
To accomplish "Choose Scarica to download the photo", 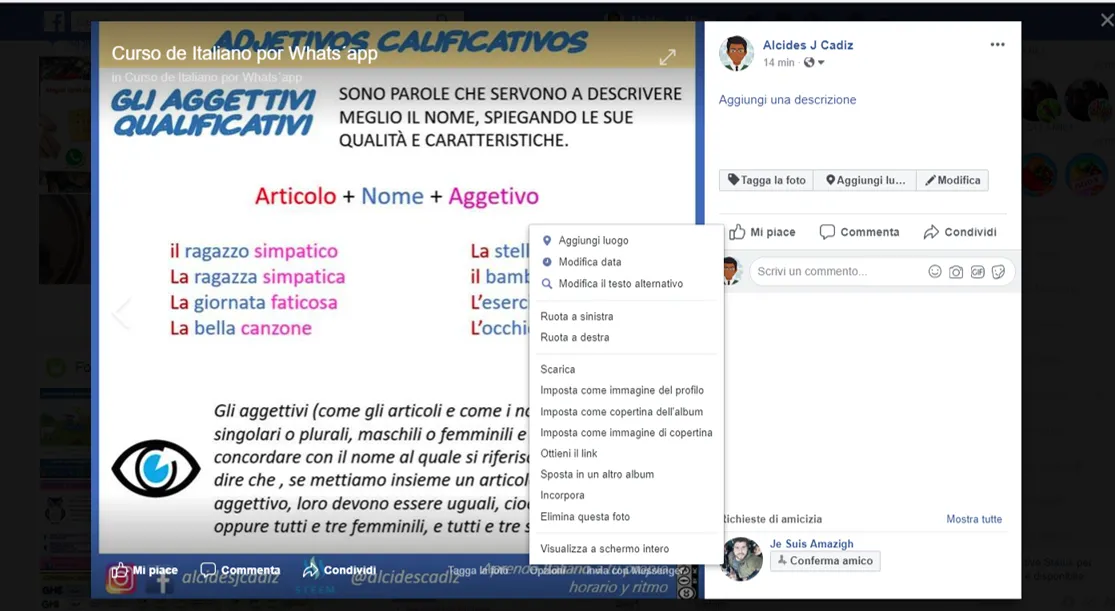I will point(626,369).
